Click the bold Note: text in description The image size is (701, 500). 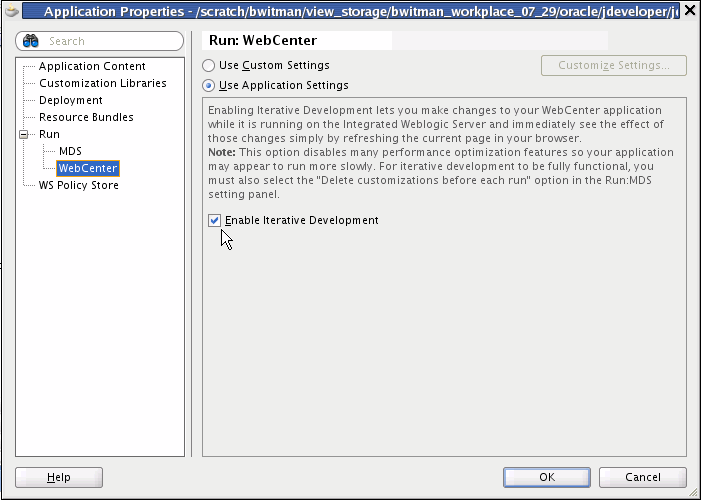(x=222, y=152)
